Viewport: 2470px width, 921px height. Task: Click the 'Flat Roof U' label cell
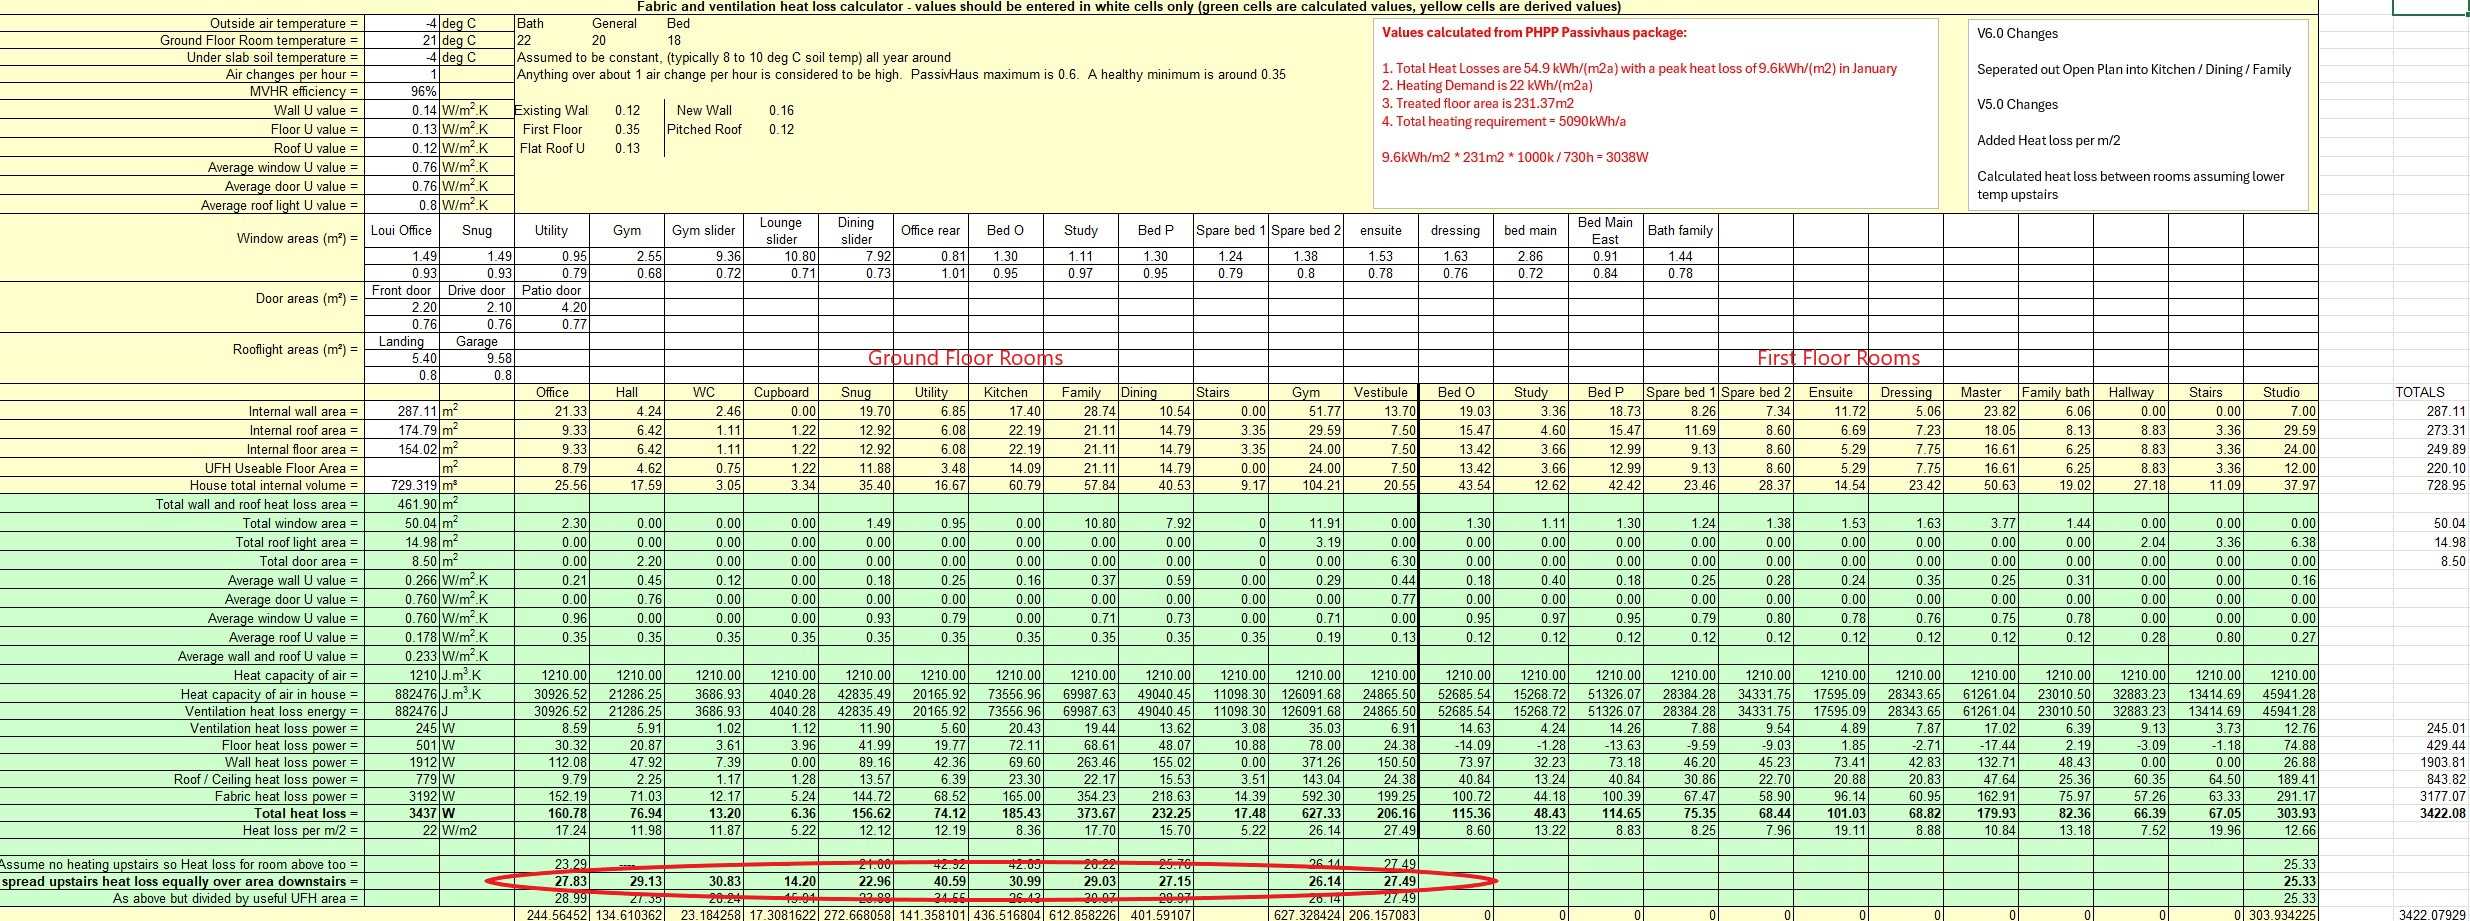(x=552, y=148)
